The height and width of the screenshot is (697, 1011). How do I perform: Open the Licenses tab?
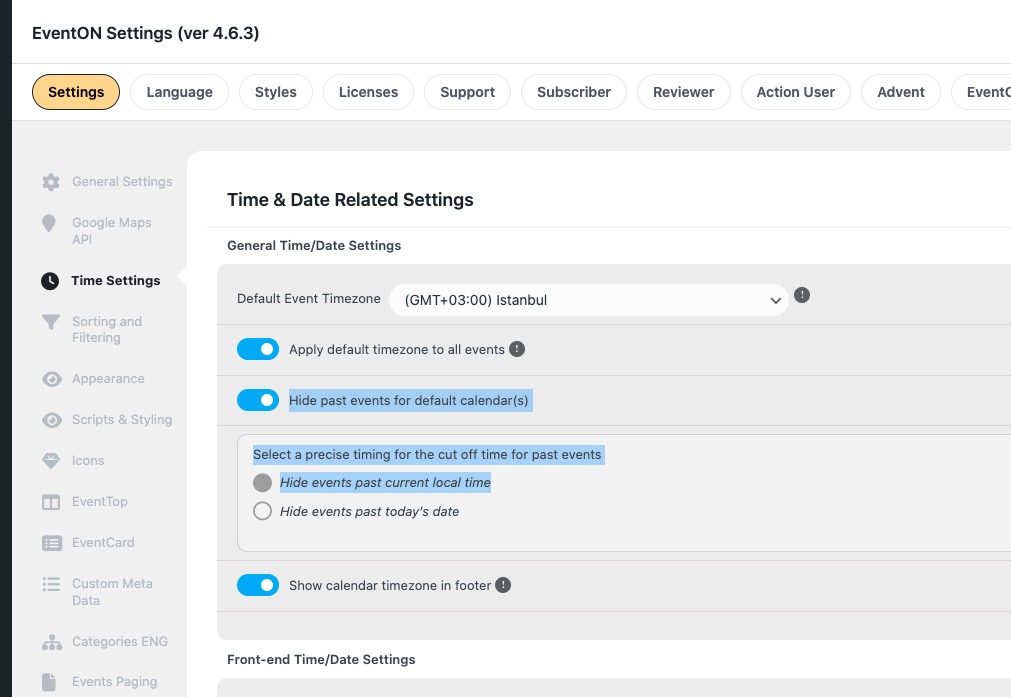point(368,92)
